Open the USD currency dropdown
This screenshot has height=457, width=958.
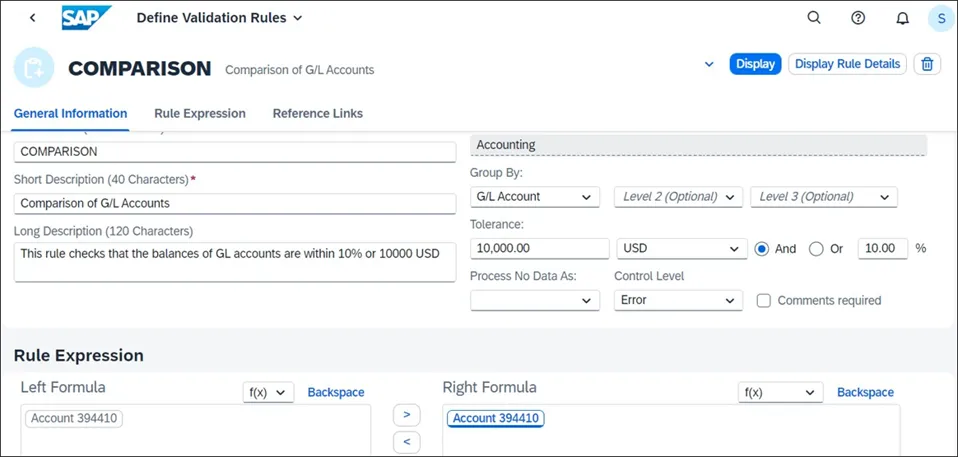[x=682, y=249]
